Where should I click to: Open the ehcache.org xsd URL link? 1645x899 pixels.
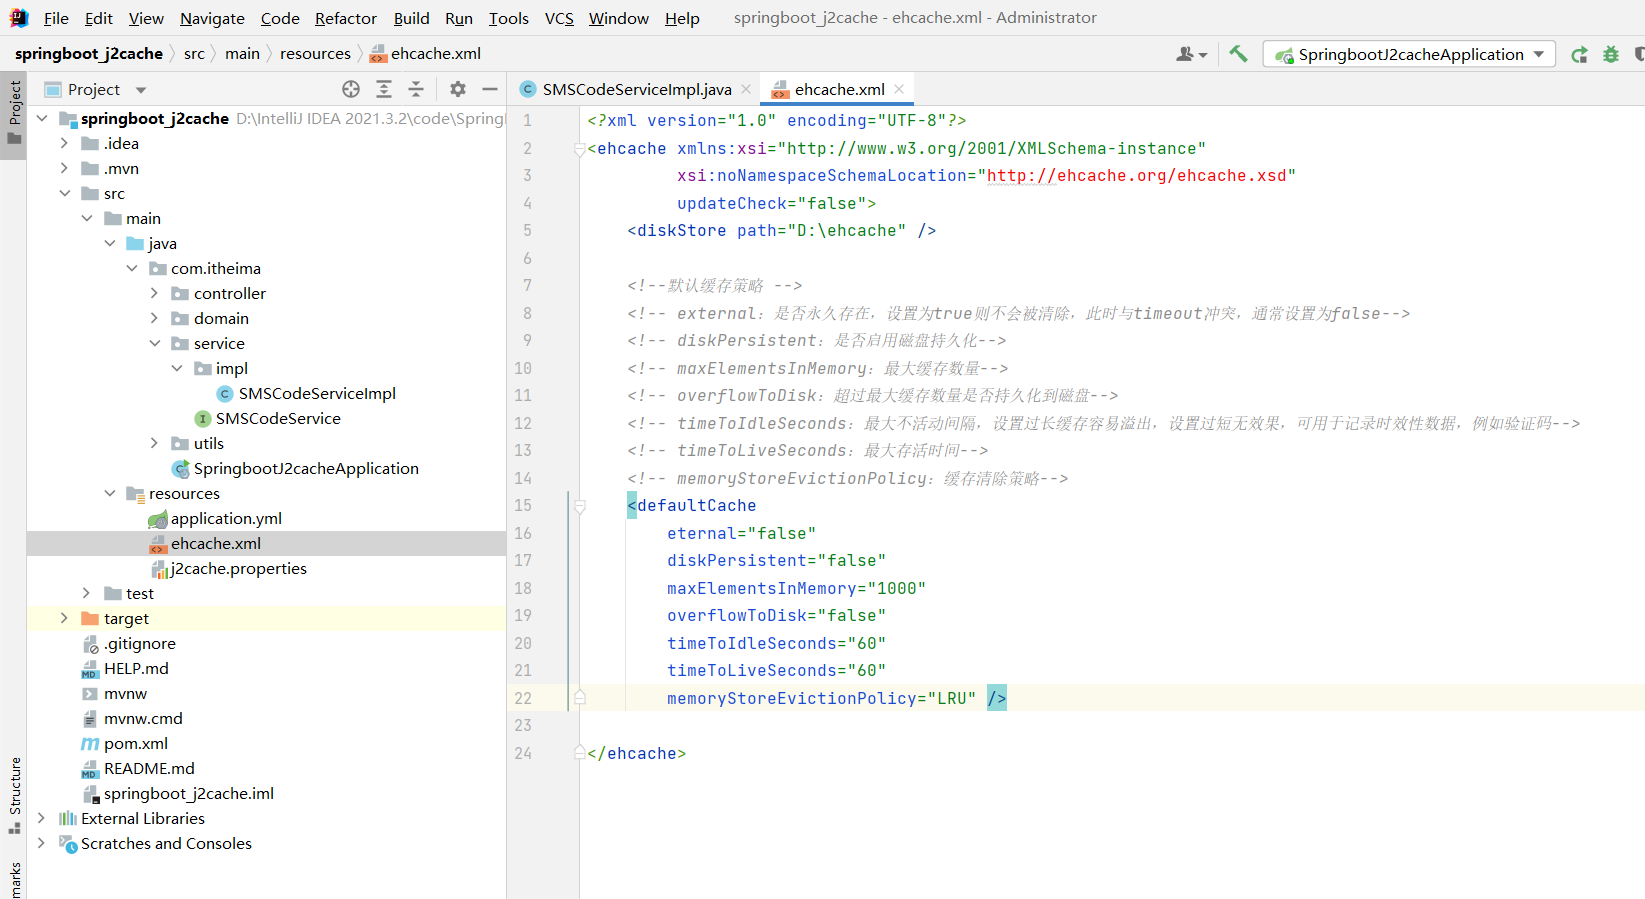(x=1136, y=176)
